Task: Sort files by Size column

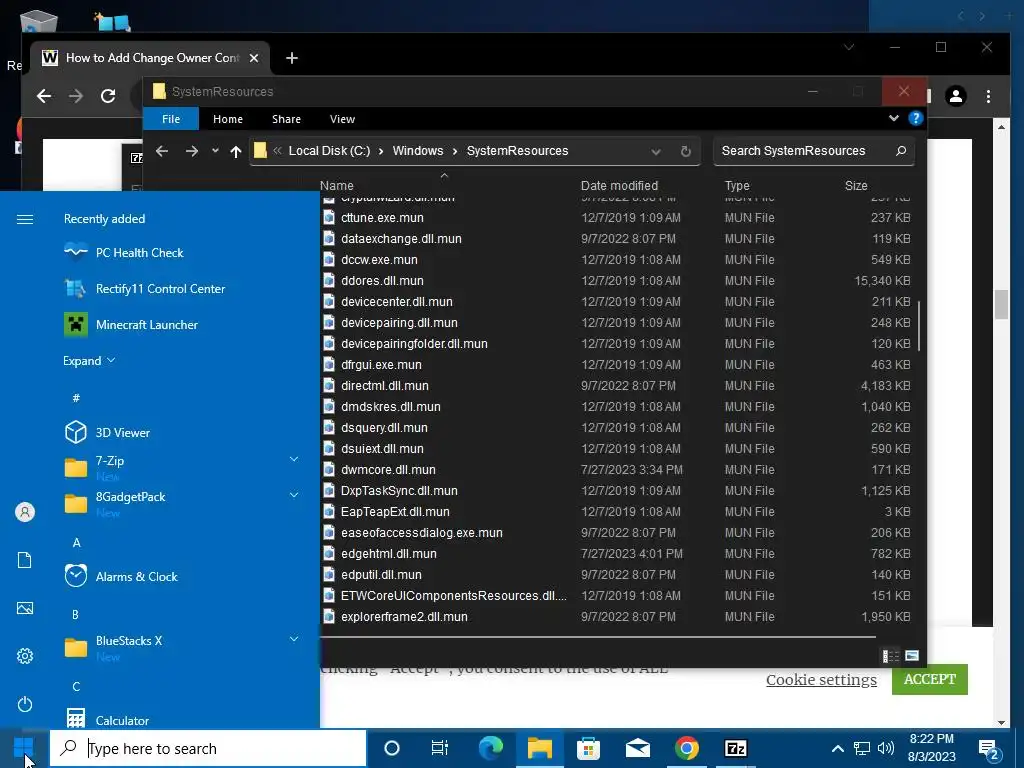Action: click(856, 185)
